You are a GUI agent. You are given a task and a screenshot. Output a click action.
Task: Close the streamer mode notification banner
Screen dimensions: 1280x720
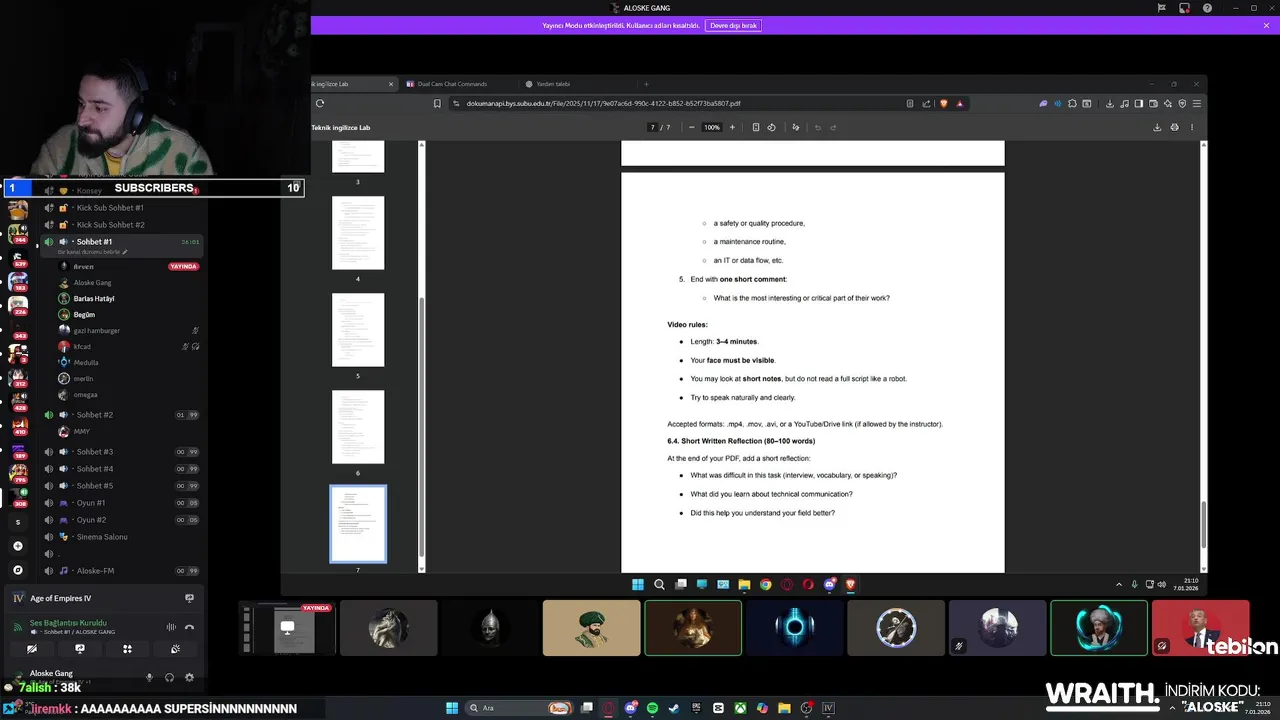point(1266,25)
